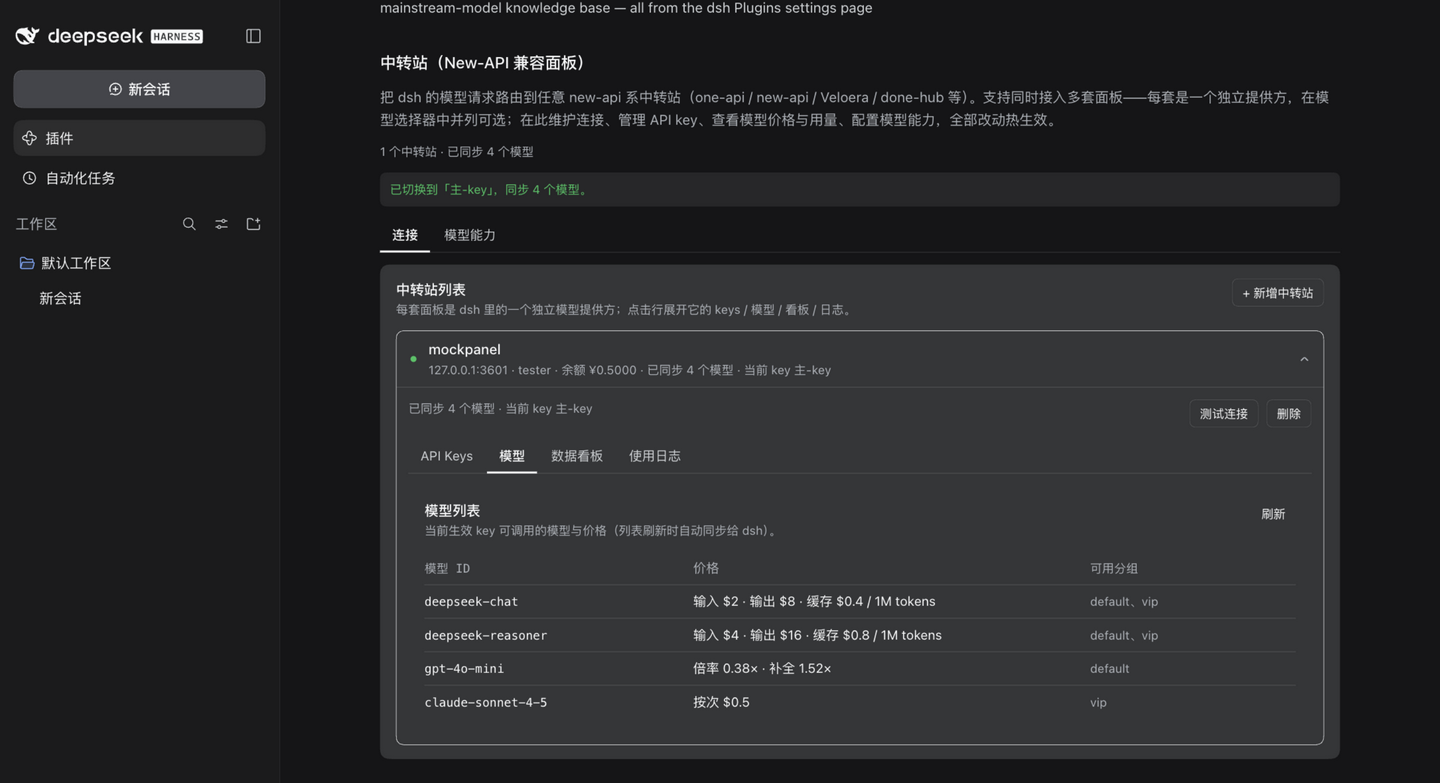The height and width of the screenshot is (783, 1440).
Task: Select the 模型 tab
Action: pos(512,456)
